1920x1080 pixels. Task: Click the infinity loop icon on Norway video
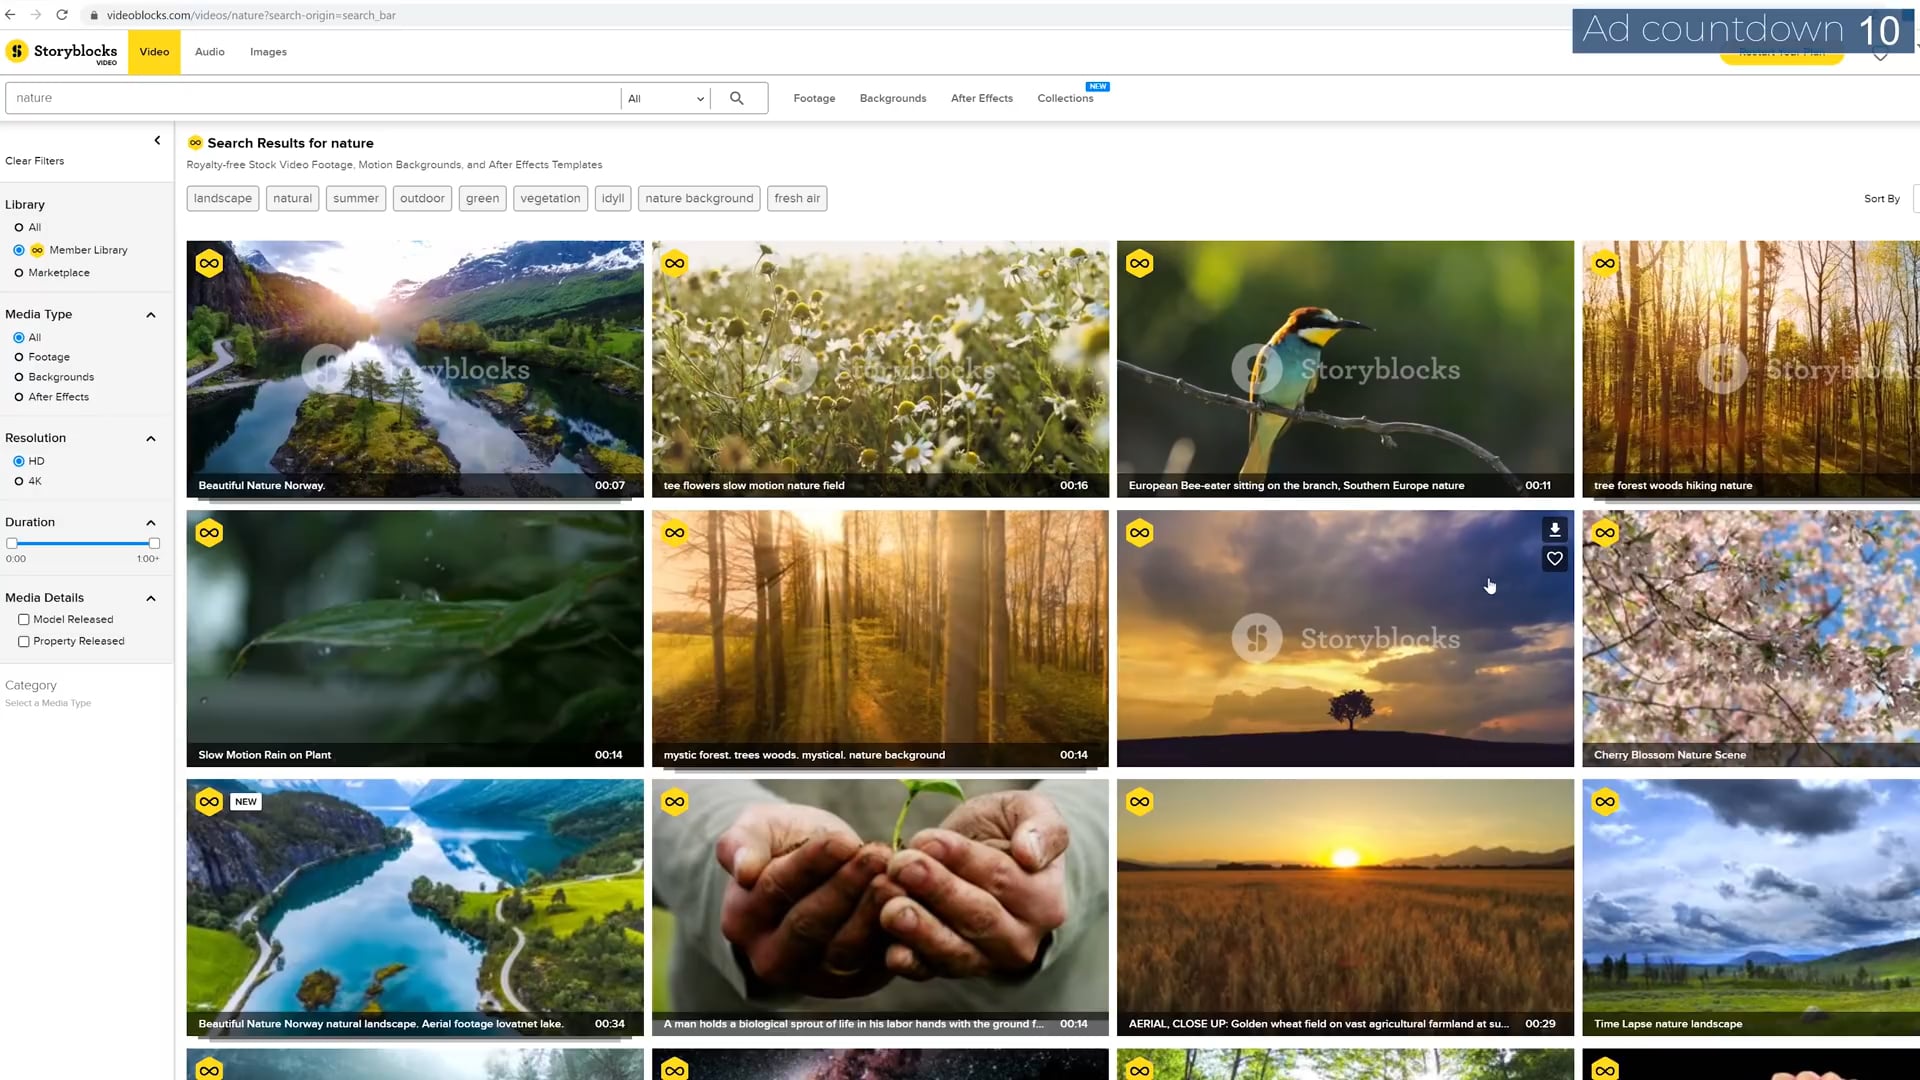(x=208, y=262)
